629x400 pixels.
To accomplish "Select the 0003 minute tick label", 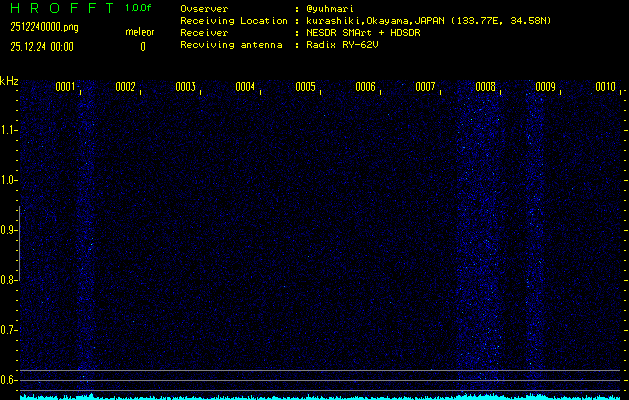I will pyautogui.click(x=185, y=87).
